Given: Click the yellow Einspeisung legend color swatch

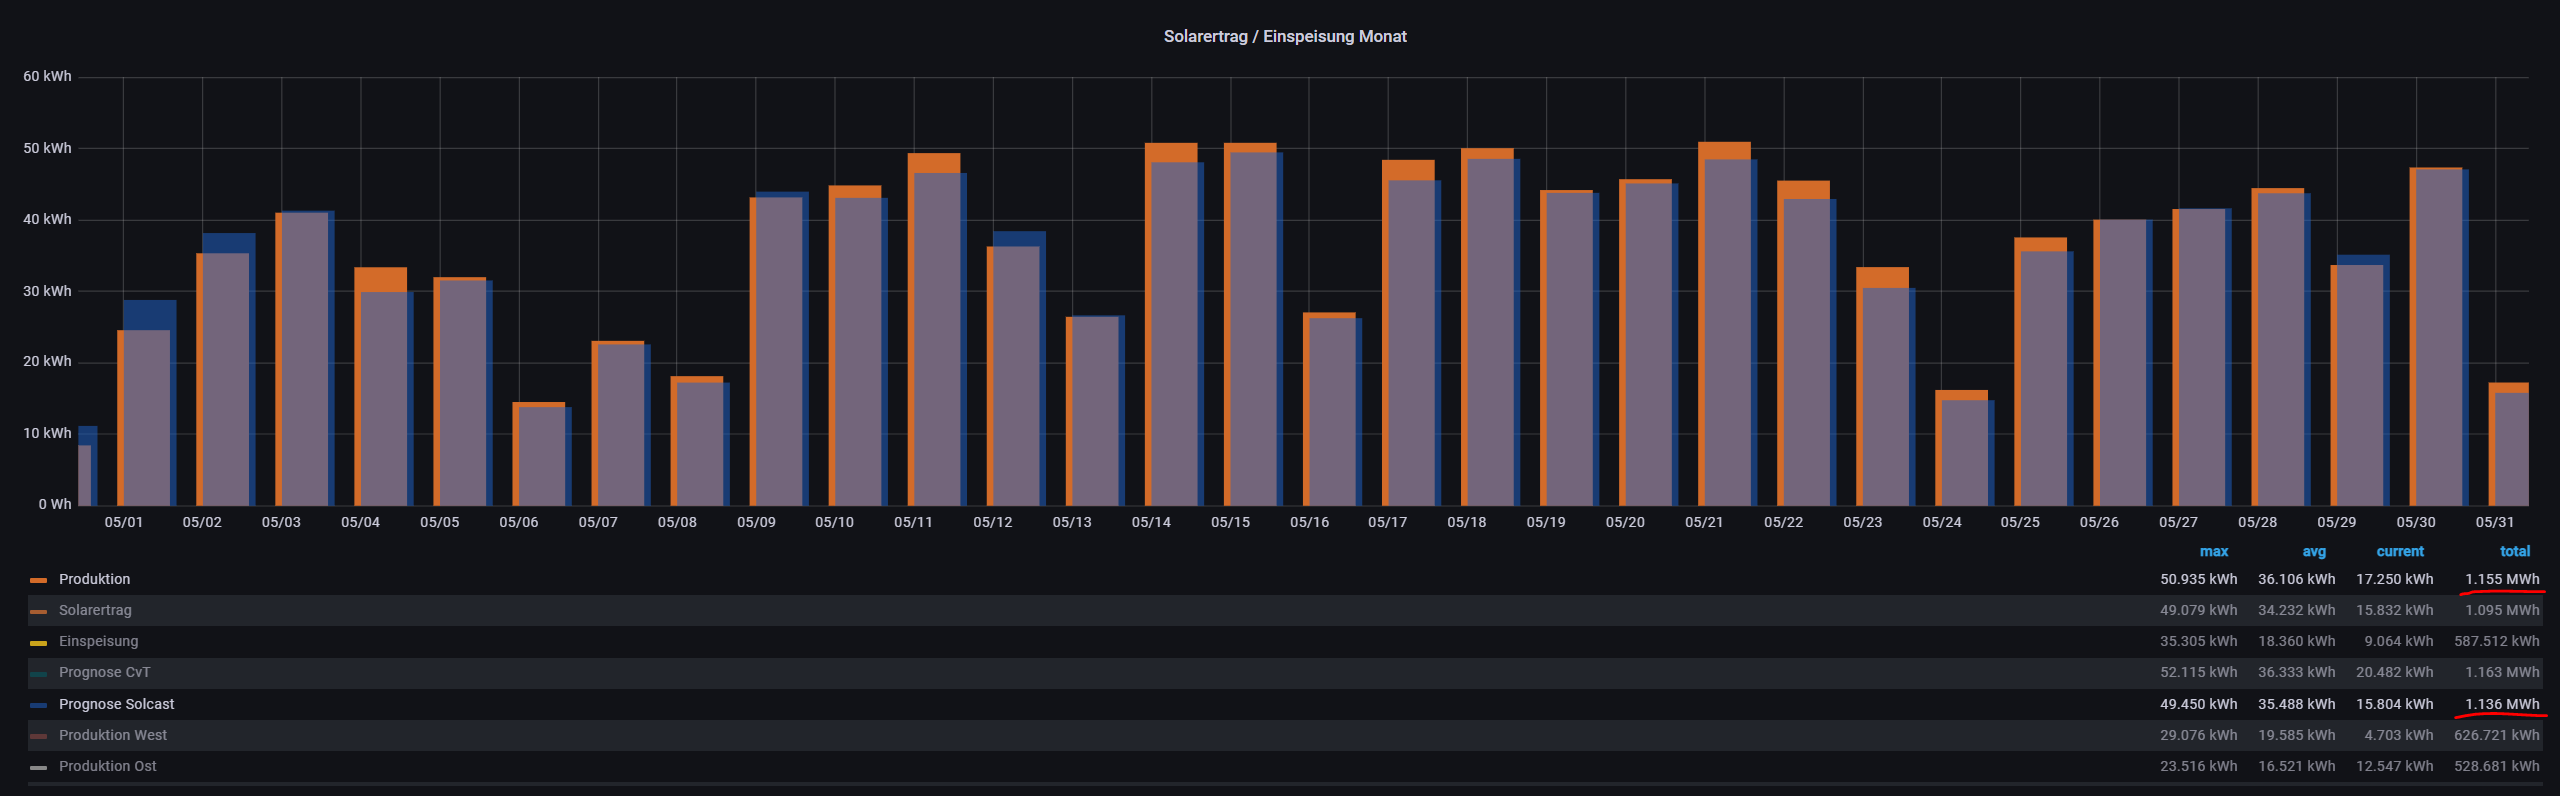Looking at the screenshot, I should point(38,642).
